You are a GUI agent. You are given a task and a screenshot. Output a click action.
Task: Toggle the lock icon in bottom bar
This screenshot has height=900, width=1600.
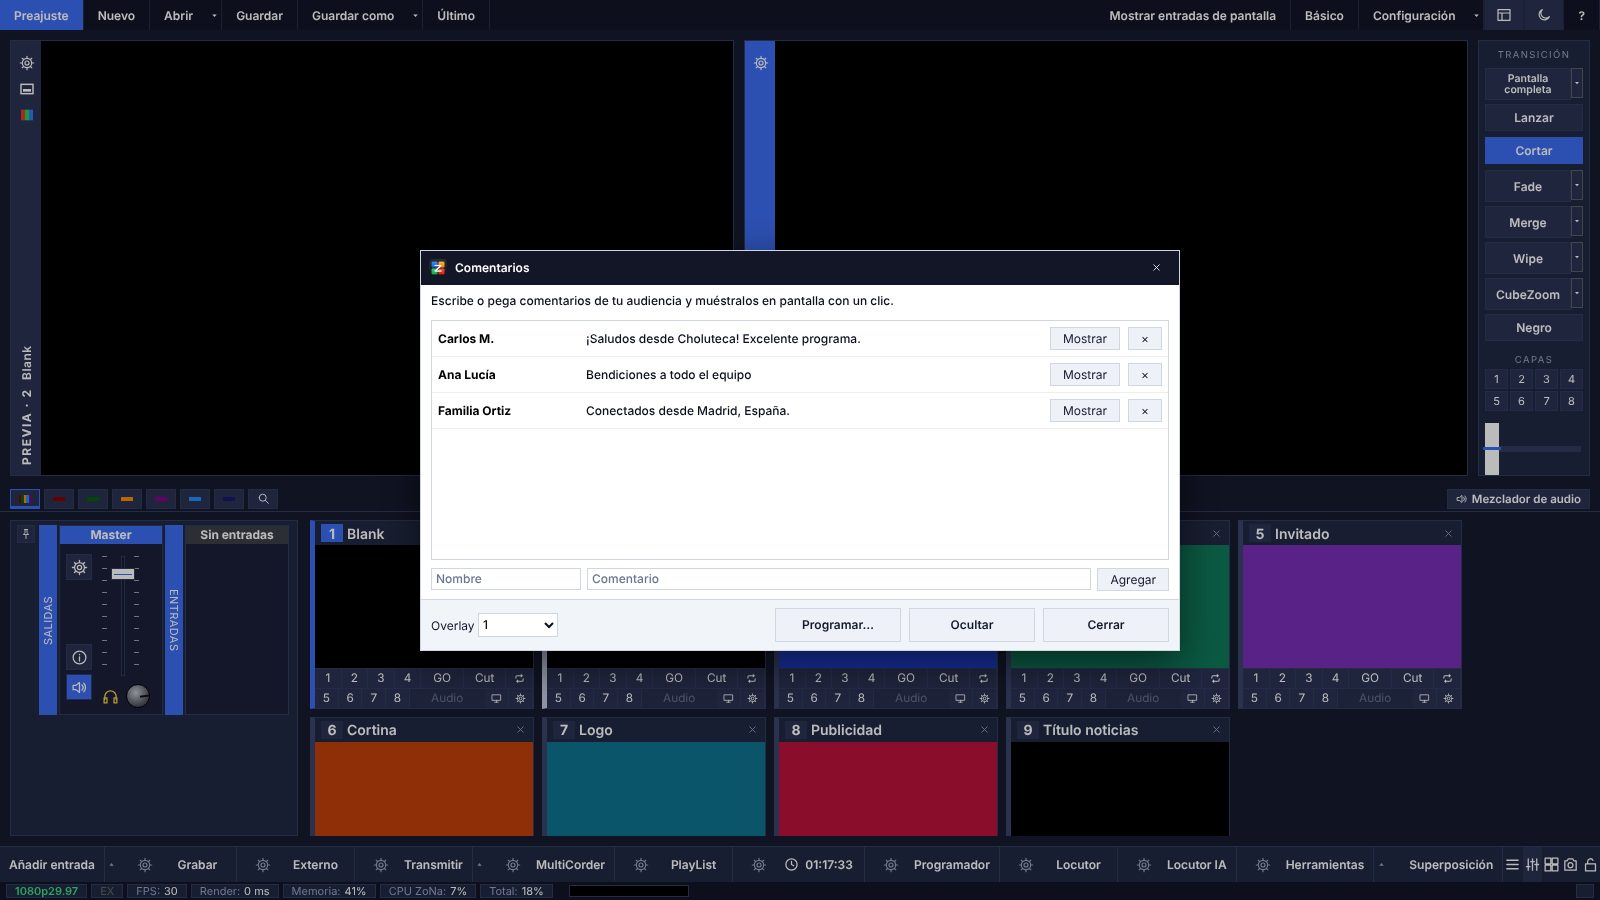point(1590,865)
